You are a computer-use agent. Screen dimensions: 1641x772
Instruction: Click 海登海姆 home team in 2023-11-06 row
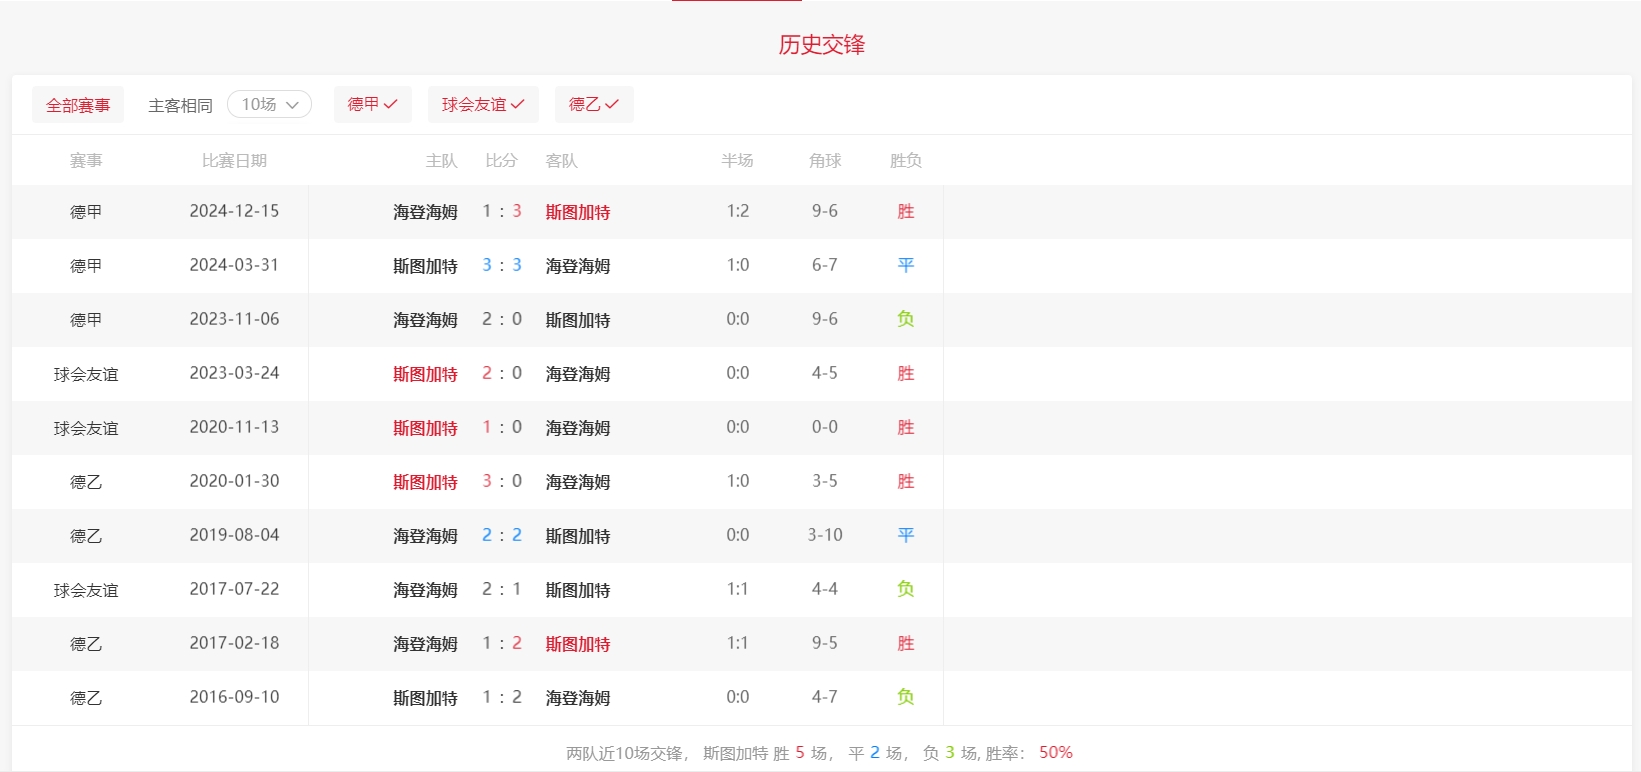point(425,320)
